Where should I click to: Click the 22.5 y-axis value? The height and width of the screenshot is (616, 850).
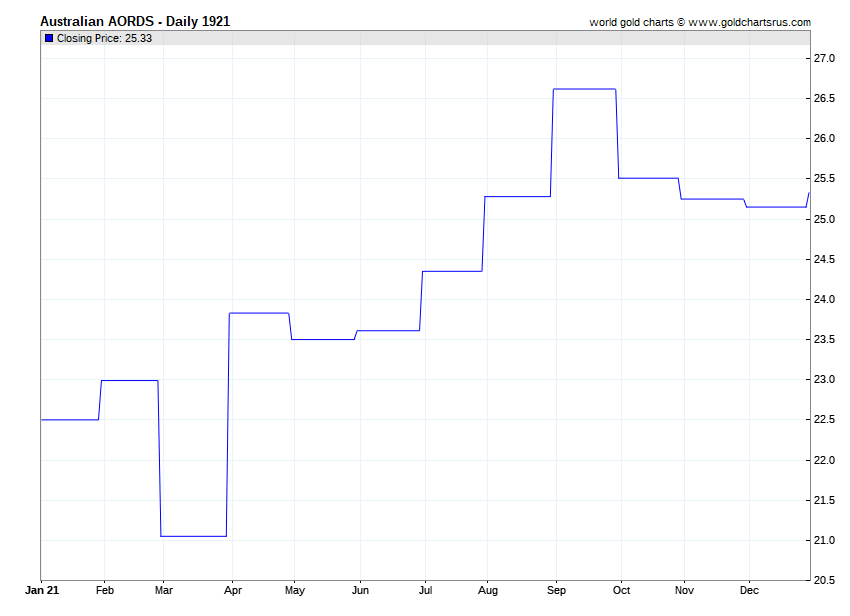(x=824, y=420)
